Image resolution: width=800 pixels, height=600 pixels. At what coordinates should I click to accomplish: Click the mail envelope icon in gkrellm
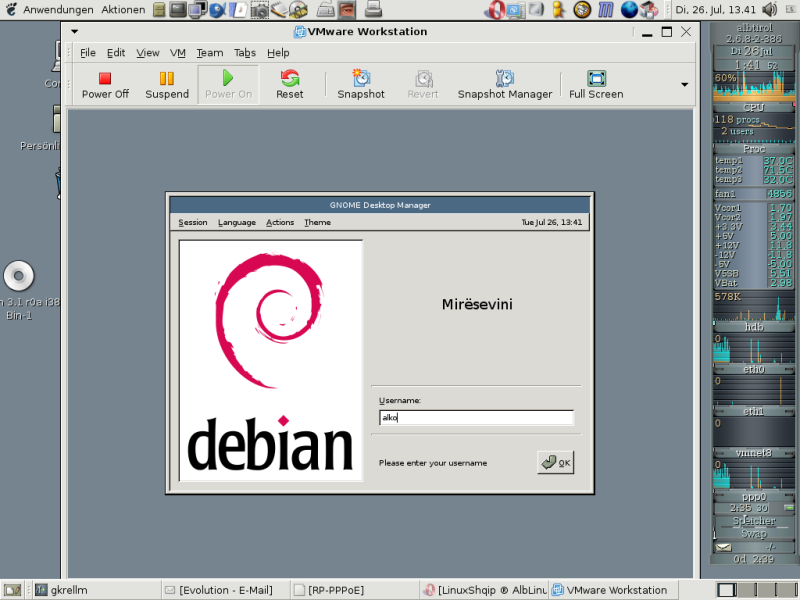coord(723,547)
